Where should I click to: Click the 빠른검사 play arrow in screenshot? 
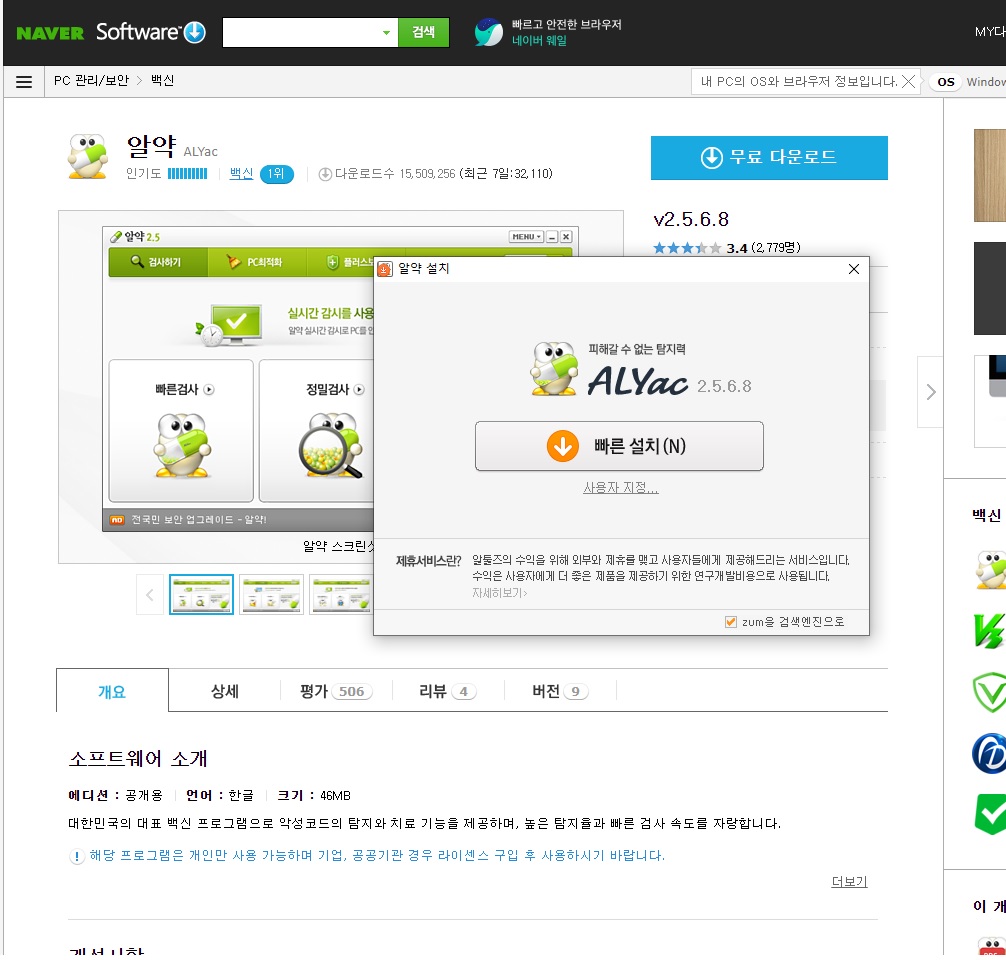point(209,390)
